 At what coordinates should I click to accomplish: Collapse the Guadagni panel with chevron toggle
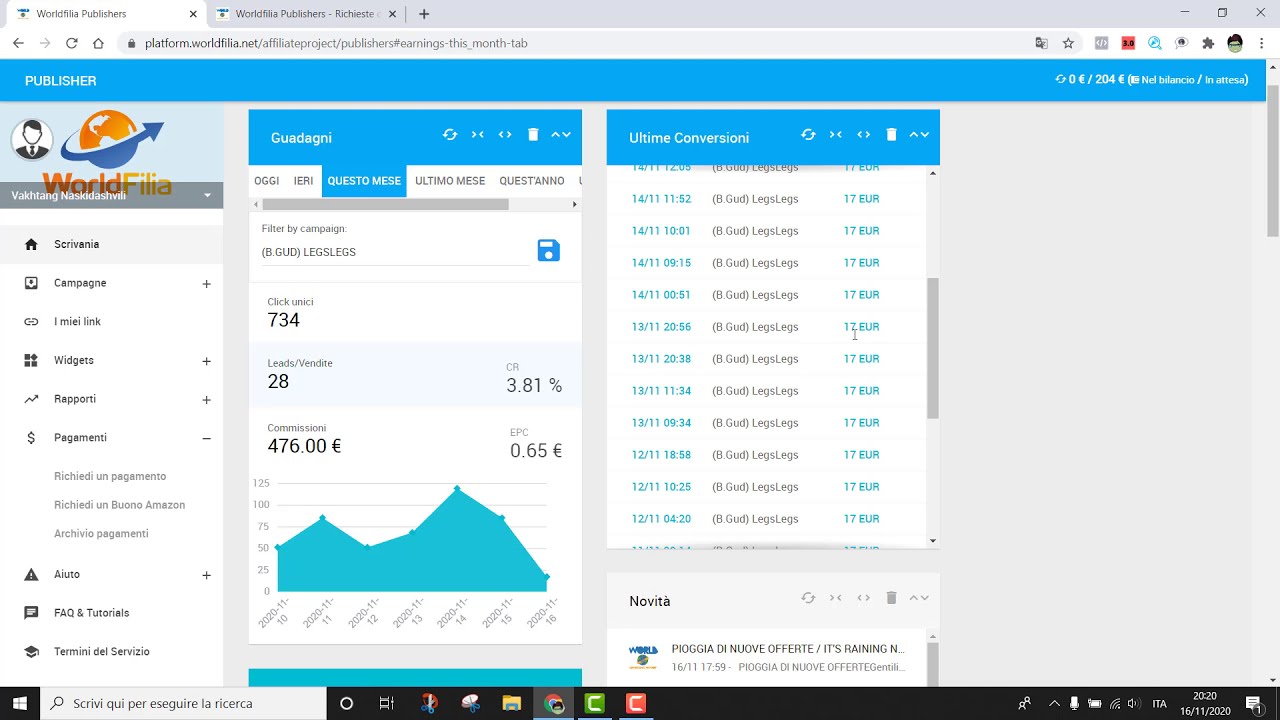pyautogui.click(x=561, y=135)
